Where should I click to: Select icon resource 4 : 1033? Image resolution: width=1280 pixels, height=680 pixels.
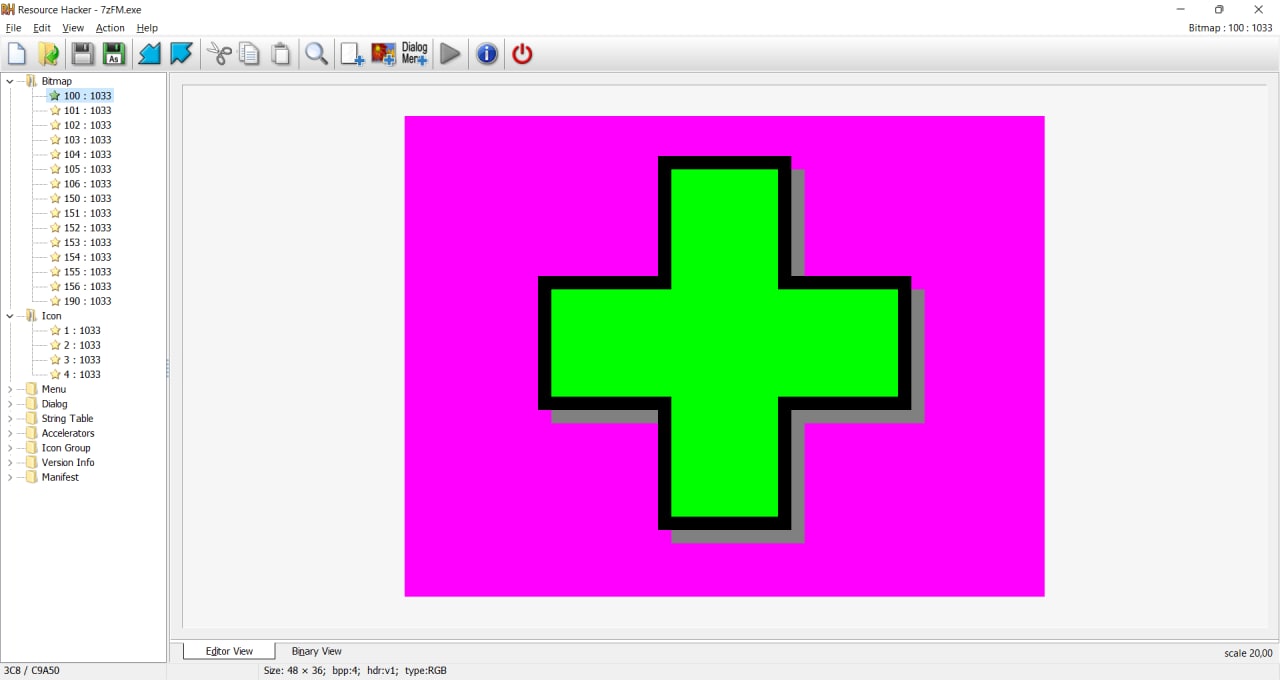[82, 375]
